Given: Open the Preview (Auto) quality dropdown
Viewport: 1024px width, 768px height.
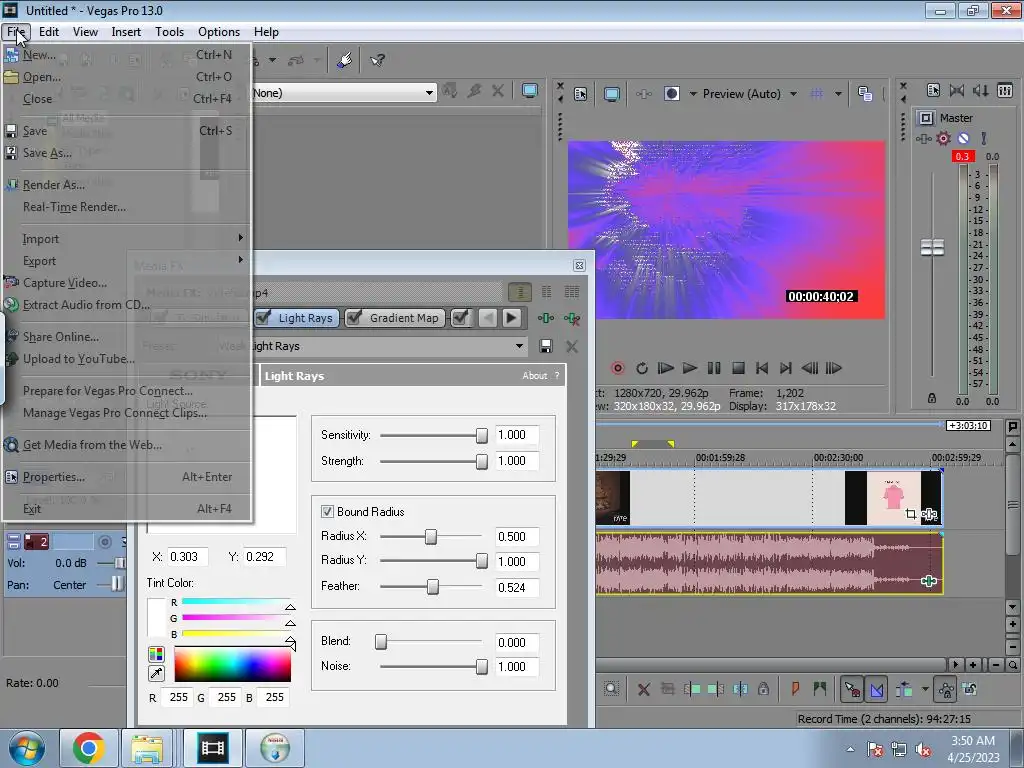Looking at the screenshot, I should tap(793, 94).
